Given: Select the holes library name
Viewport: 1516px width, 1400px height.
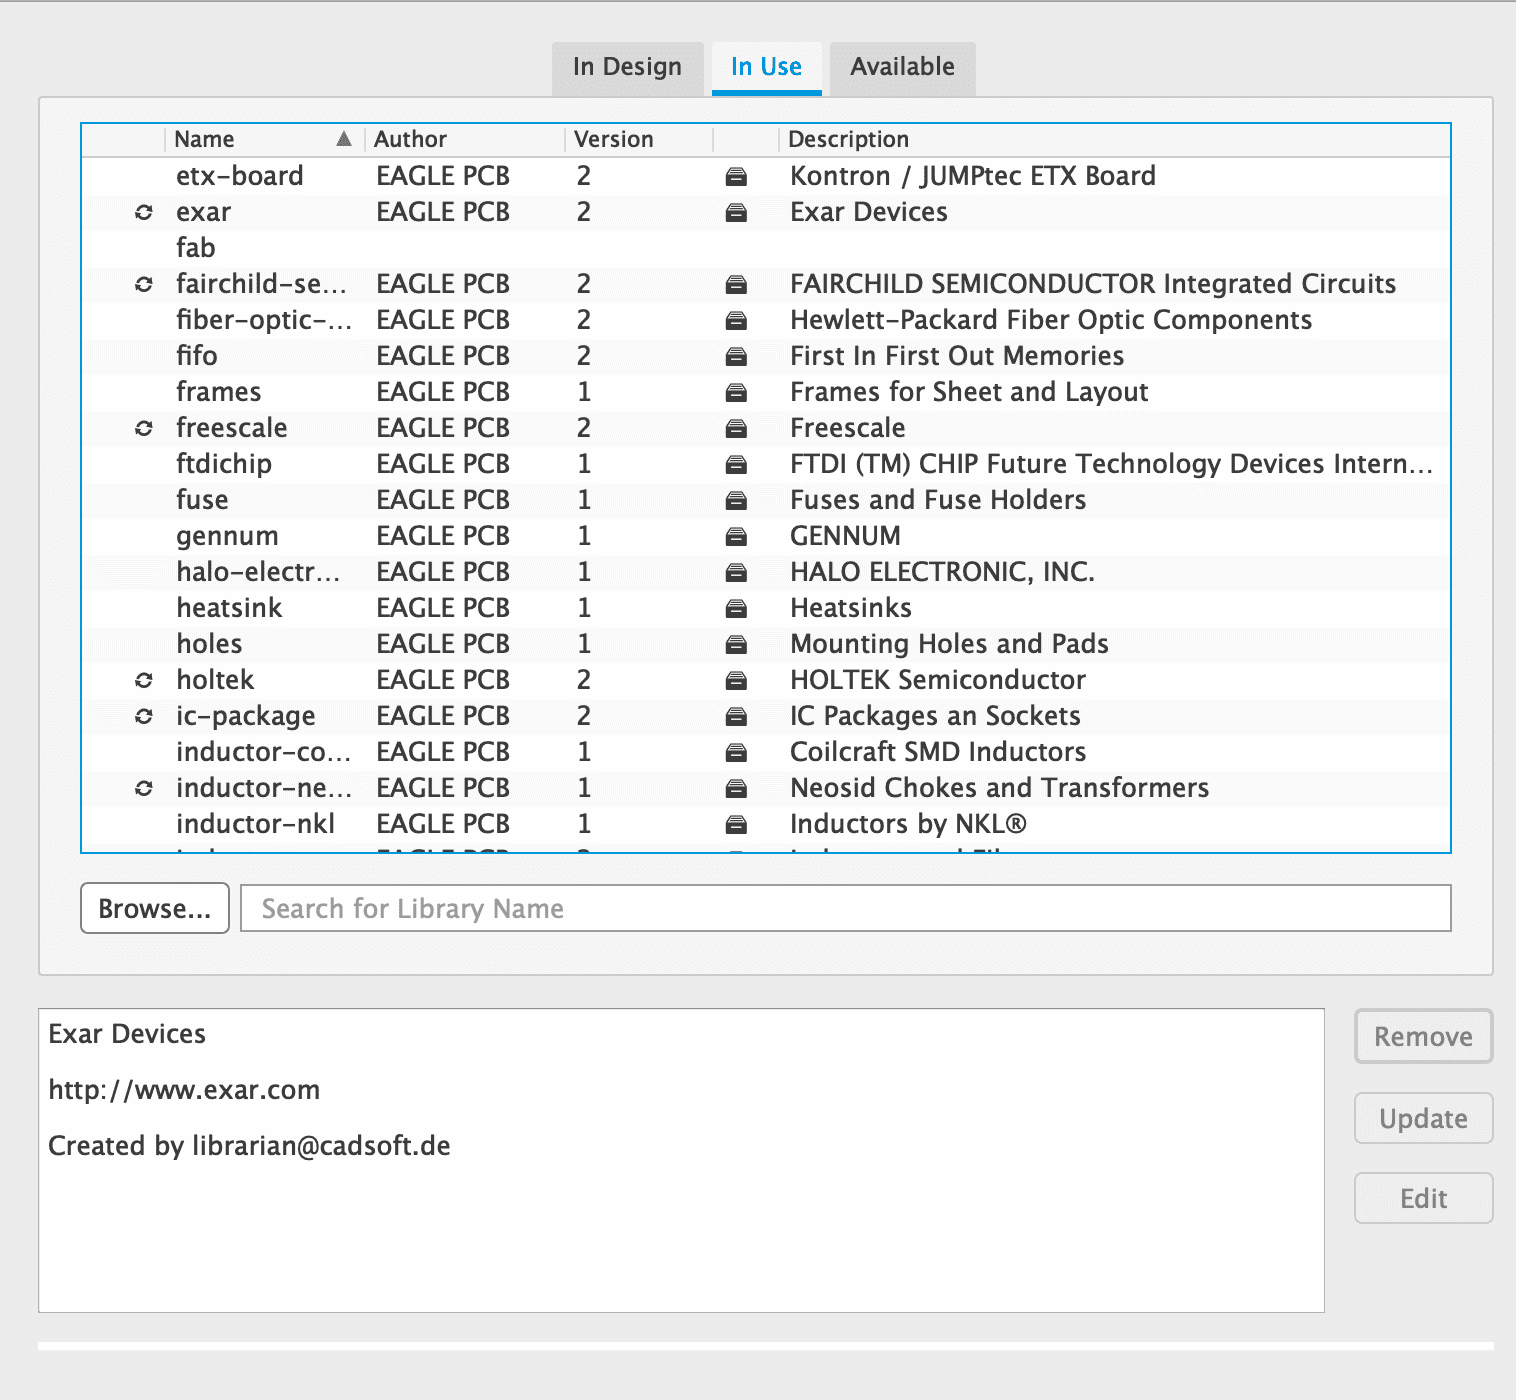Looking at the screenshot, I should tap(209, 644).
